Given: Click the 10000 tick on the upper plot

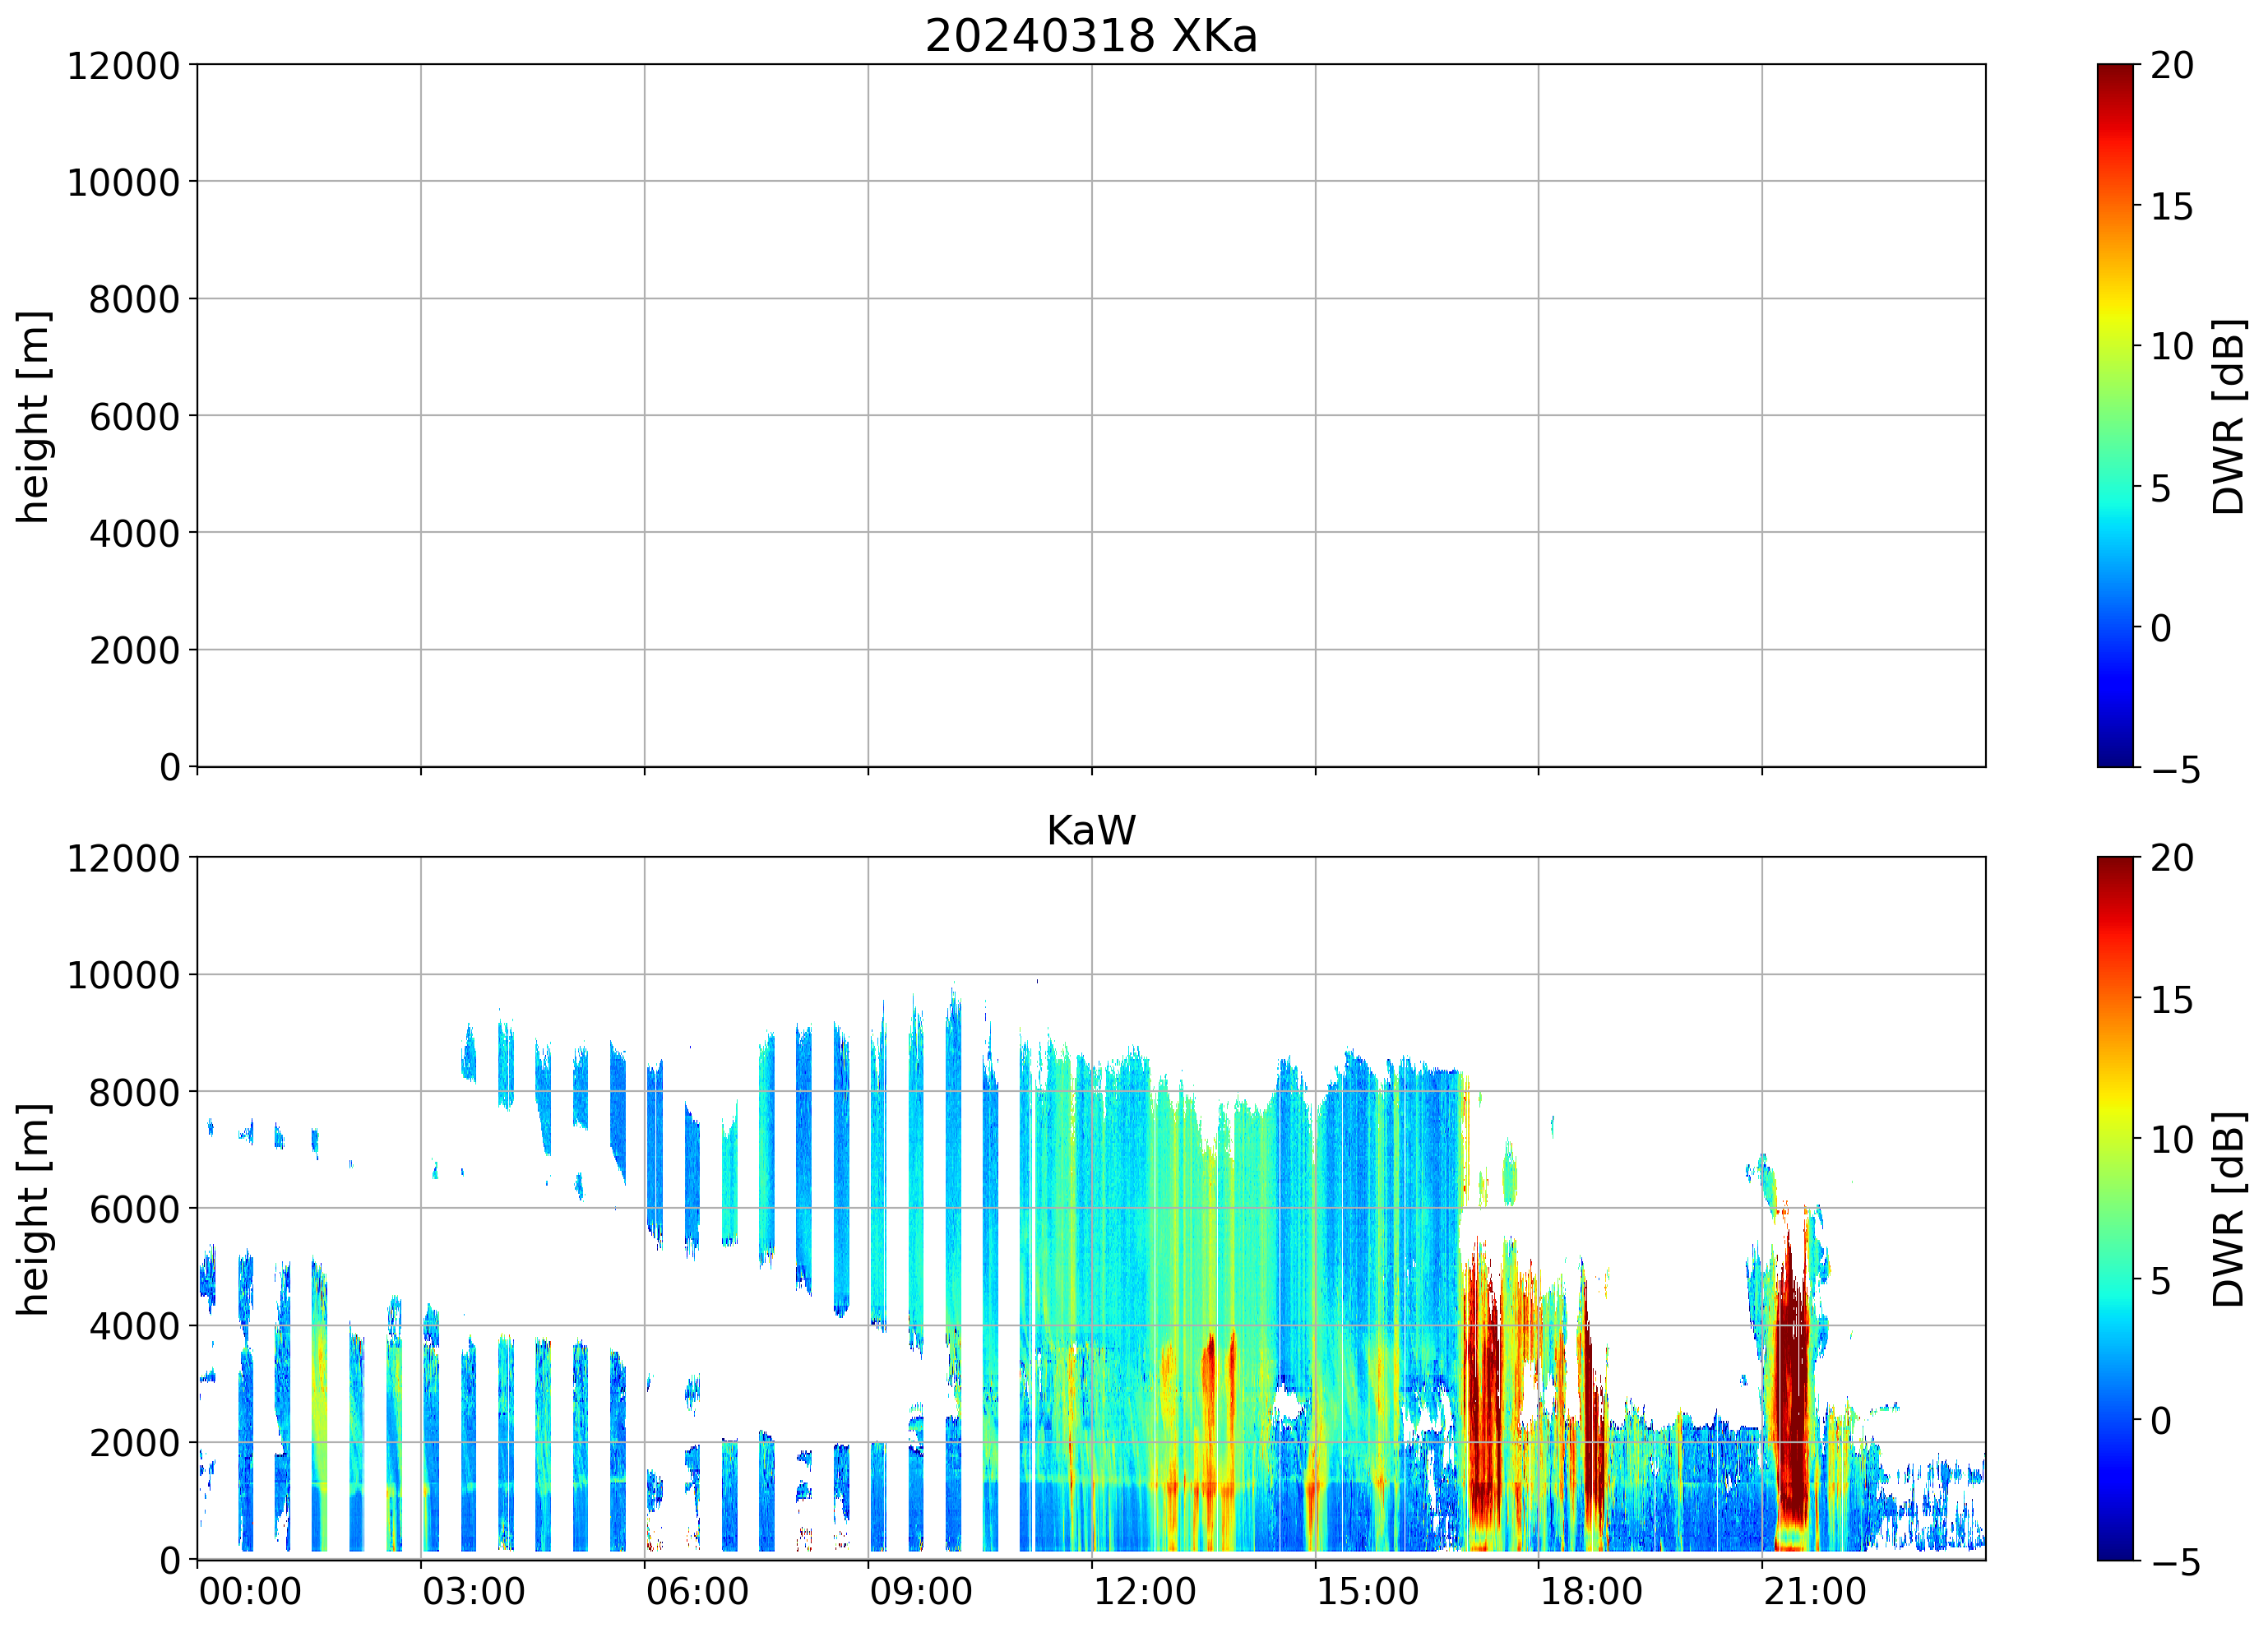Looking at the screenshot, I should coord(123,183).
